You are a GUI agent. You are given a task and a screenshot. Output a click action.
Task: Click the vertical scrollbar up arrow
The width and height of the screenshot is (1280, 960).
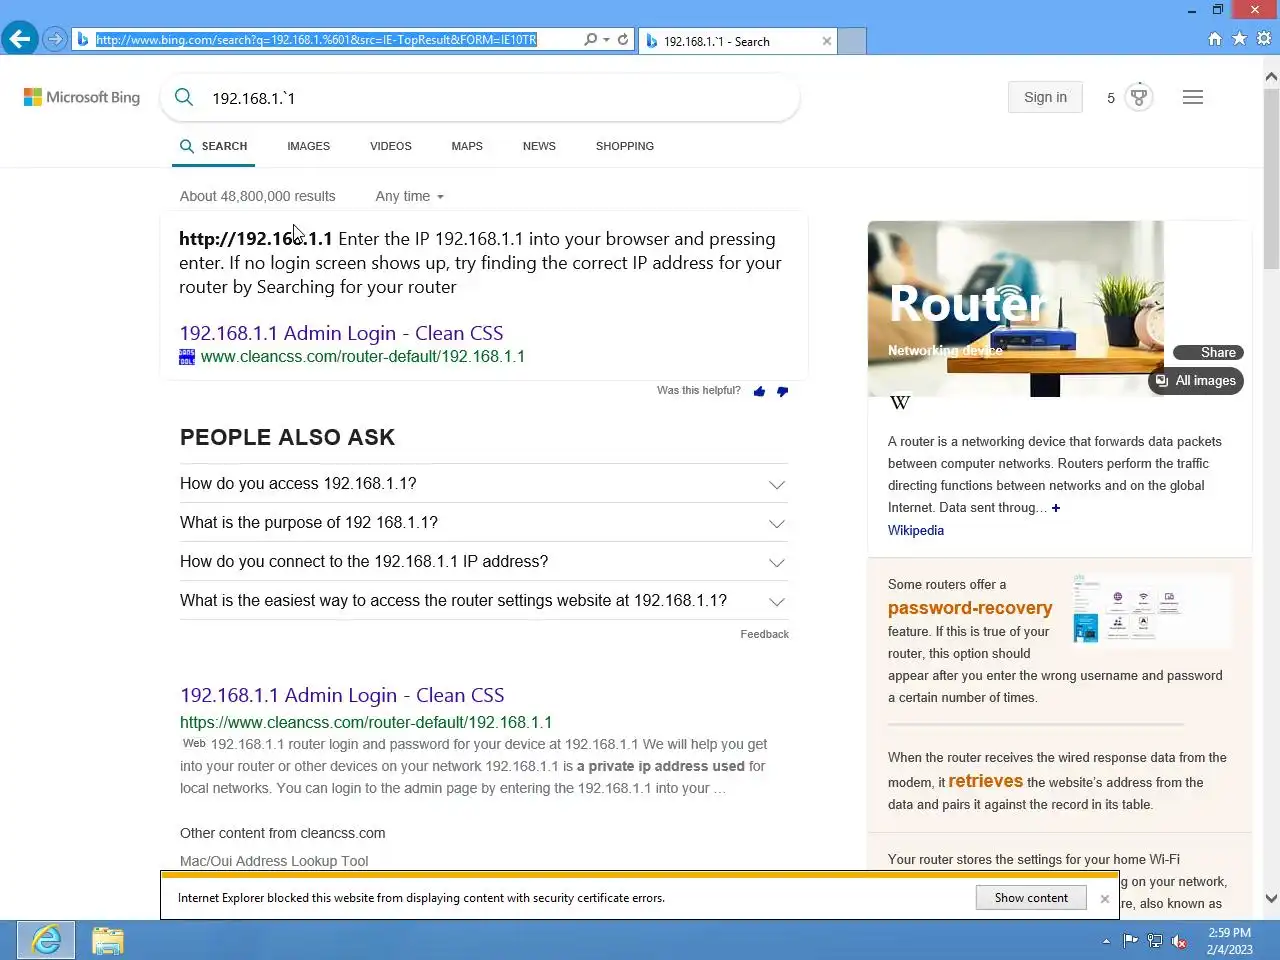click(1271, 77)
